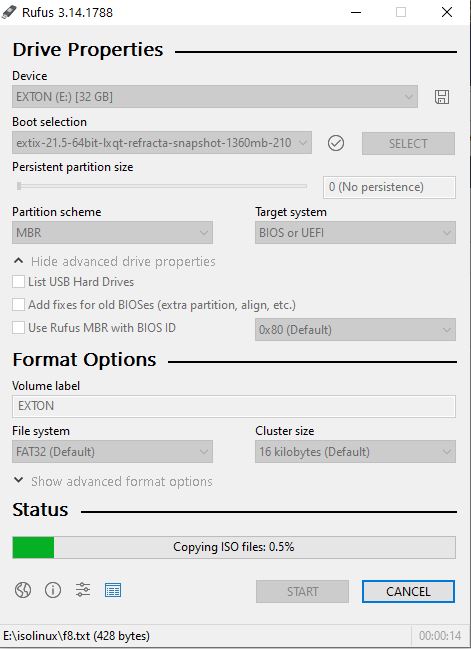Viewport: 471px width, 649px height.
Task: Open application settings sliders icon
Action: [x=83, y=590]
